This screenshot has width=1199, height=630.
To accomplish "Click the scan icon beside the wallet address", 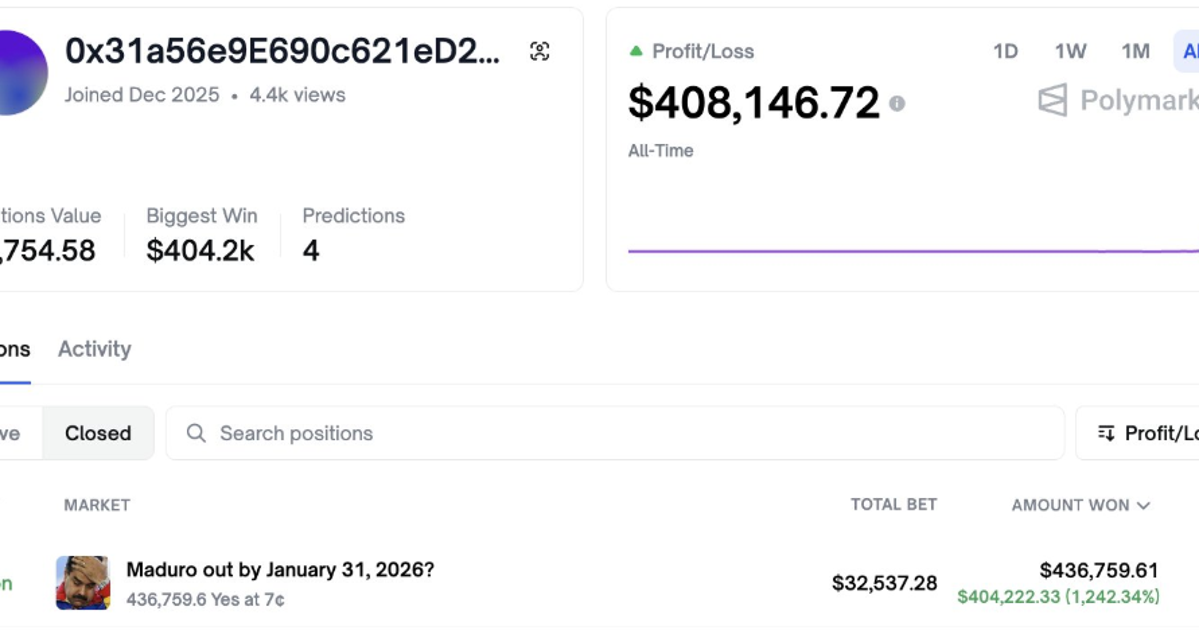I will pos(540,52).
